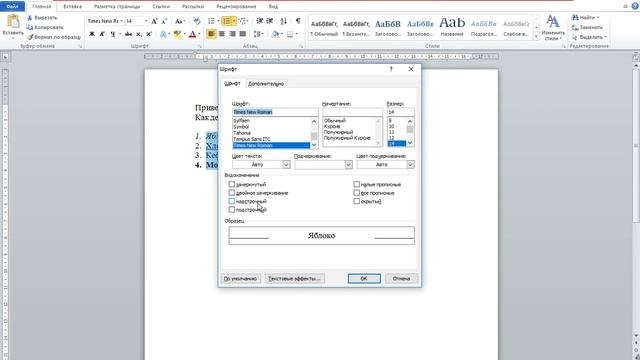Screen dimensions: 640x360
Task: Open the ribbon font size dropdown
Action: (x=146, y=21)
